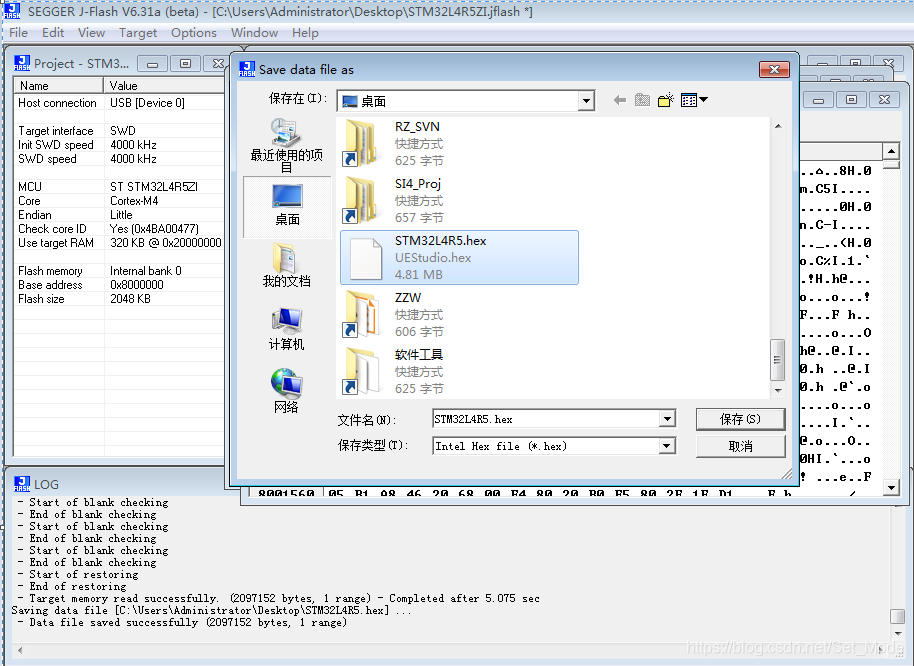Image resolution: width=914 pixels, height=666 pixels.
Task: Click the Value column header in Project panel
Action: [164, 86]
